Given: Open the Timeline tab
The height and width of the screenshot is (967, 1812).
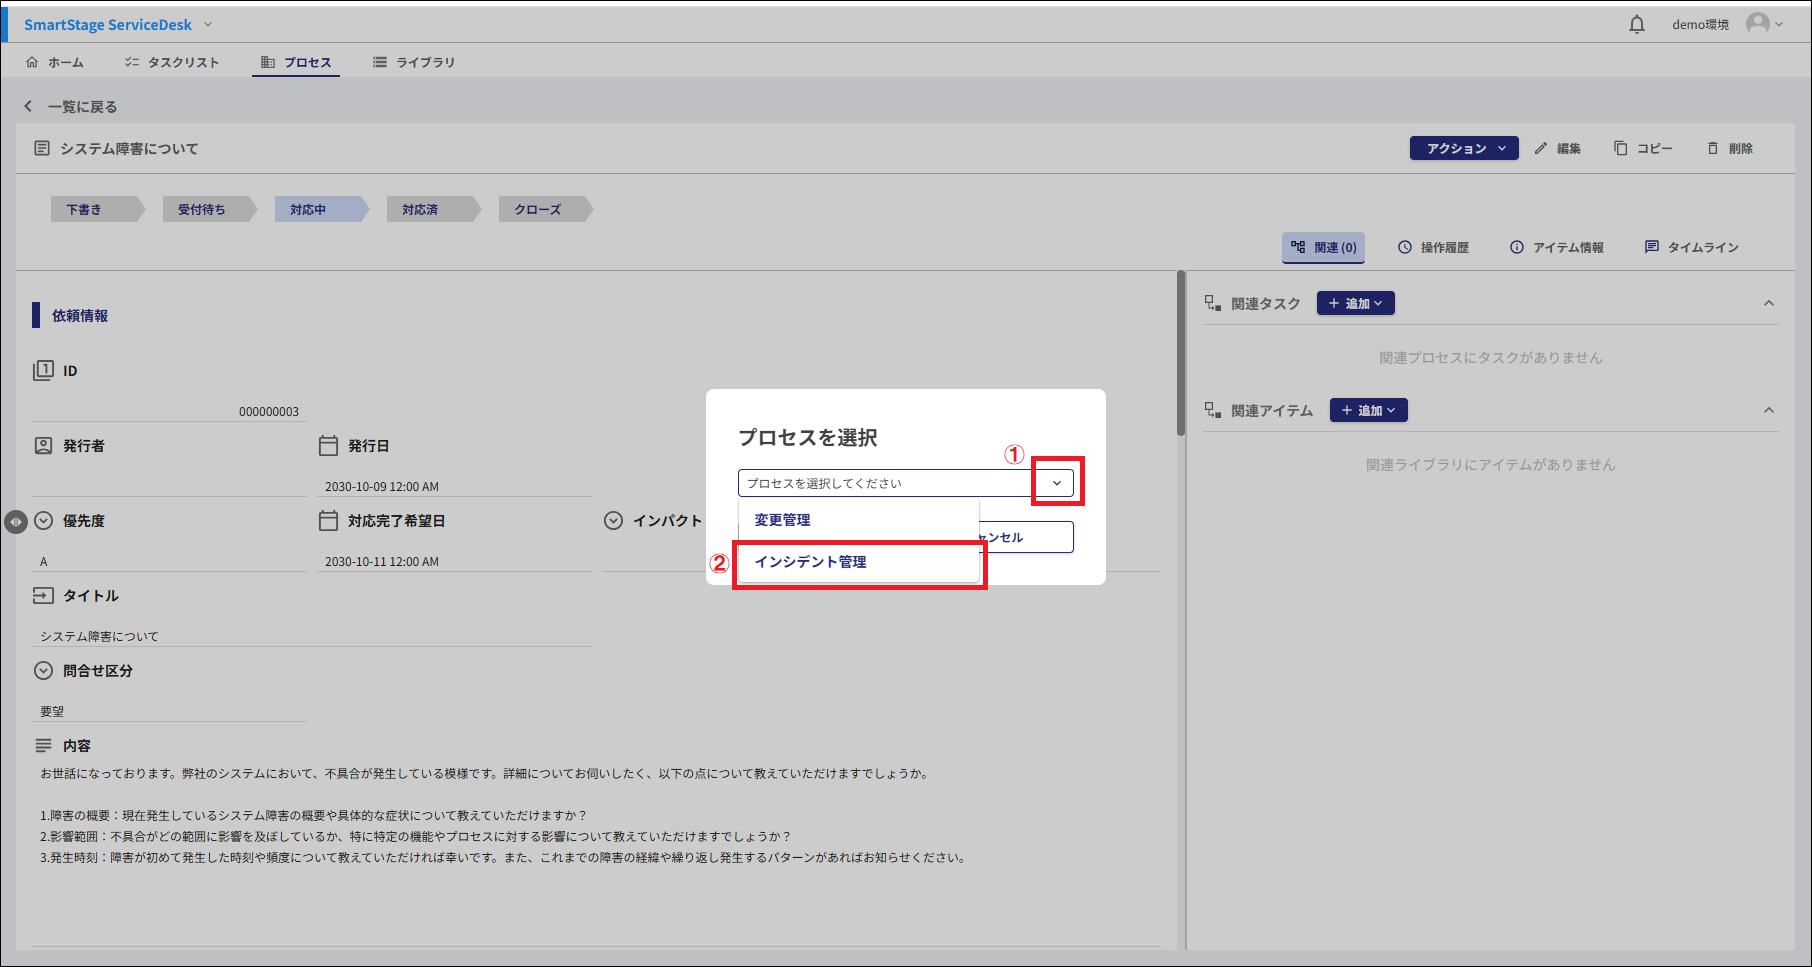Looking at the screenshot, I should pos(1692,247).
